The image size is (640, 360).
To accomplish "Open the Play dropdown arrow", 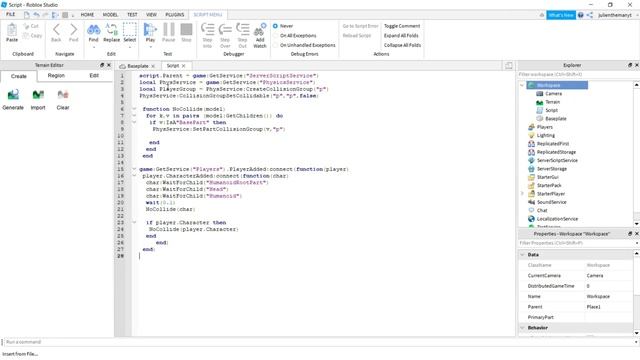I will [150, 47].
